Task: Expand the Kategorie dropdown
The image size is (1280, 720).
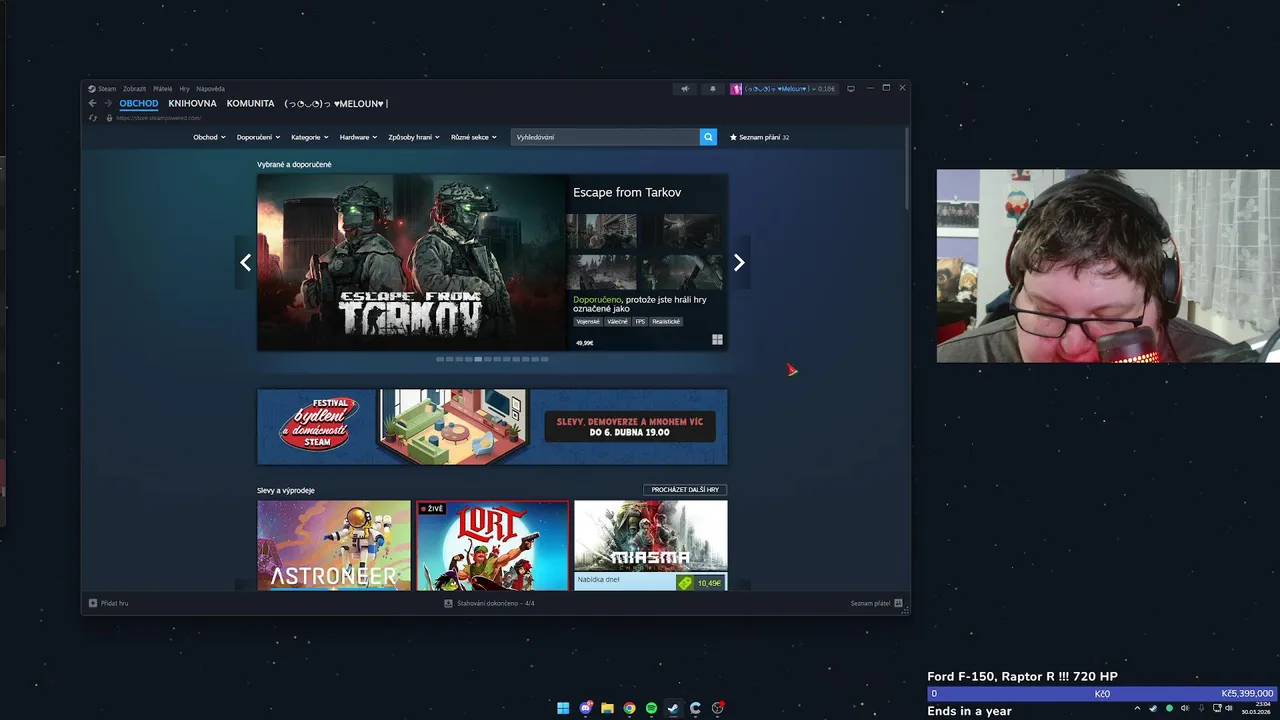Action: pos(310,137)
